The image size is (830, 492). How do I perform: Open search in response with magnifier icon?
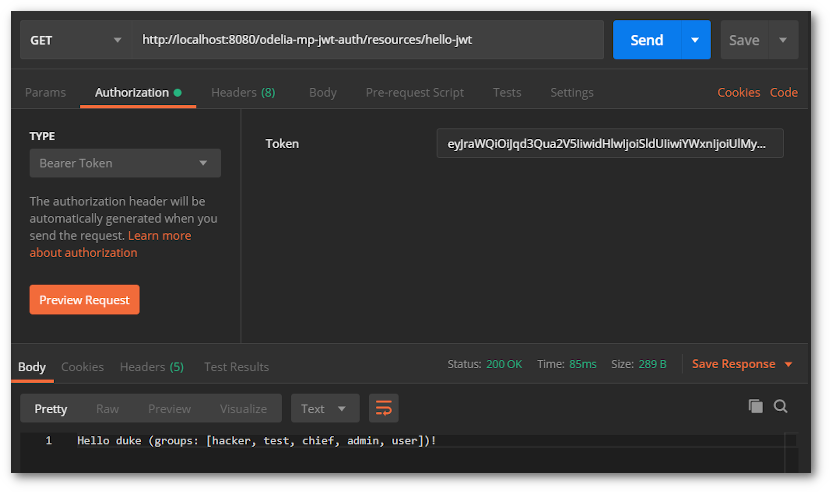pyautogui.click(x=781, y=406)
